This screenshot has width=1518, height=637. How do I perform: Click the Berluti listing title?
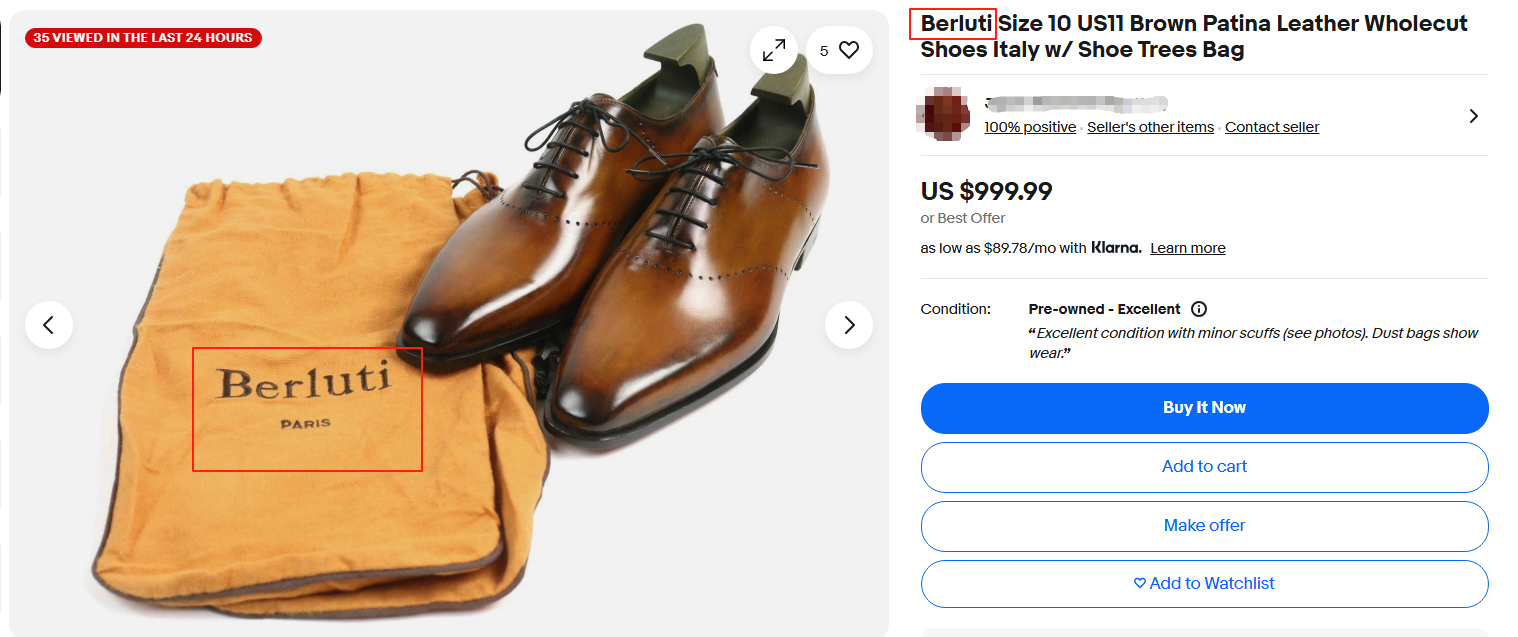(x=1194, y=36)
